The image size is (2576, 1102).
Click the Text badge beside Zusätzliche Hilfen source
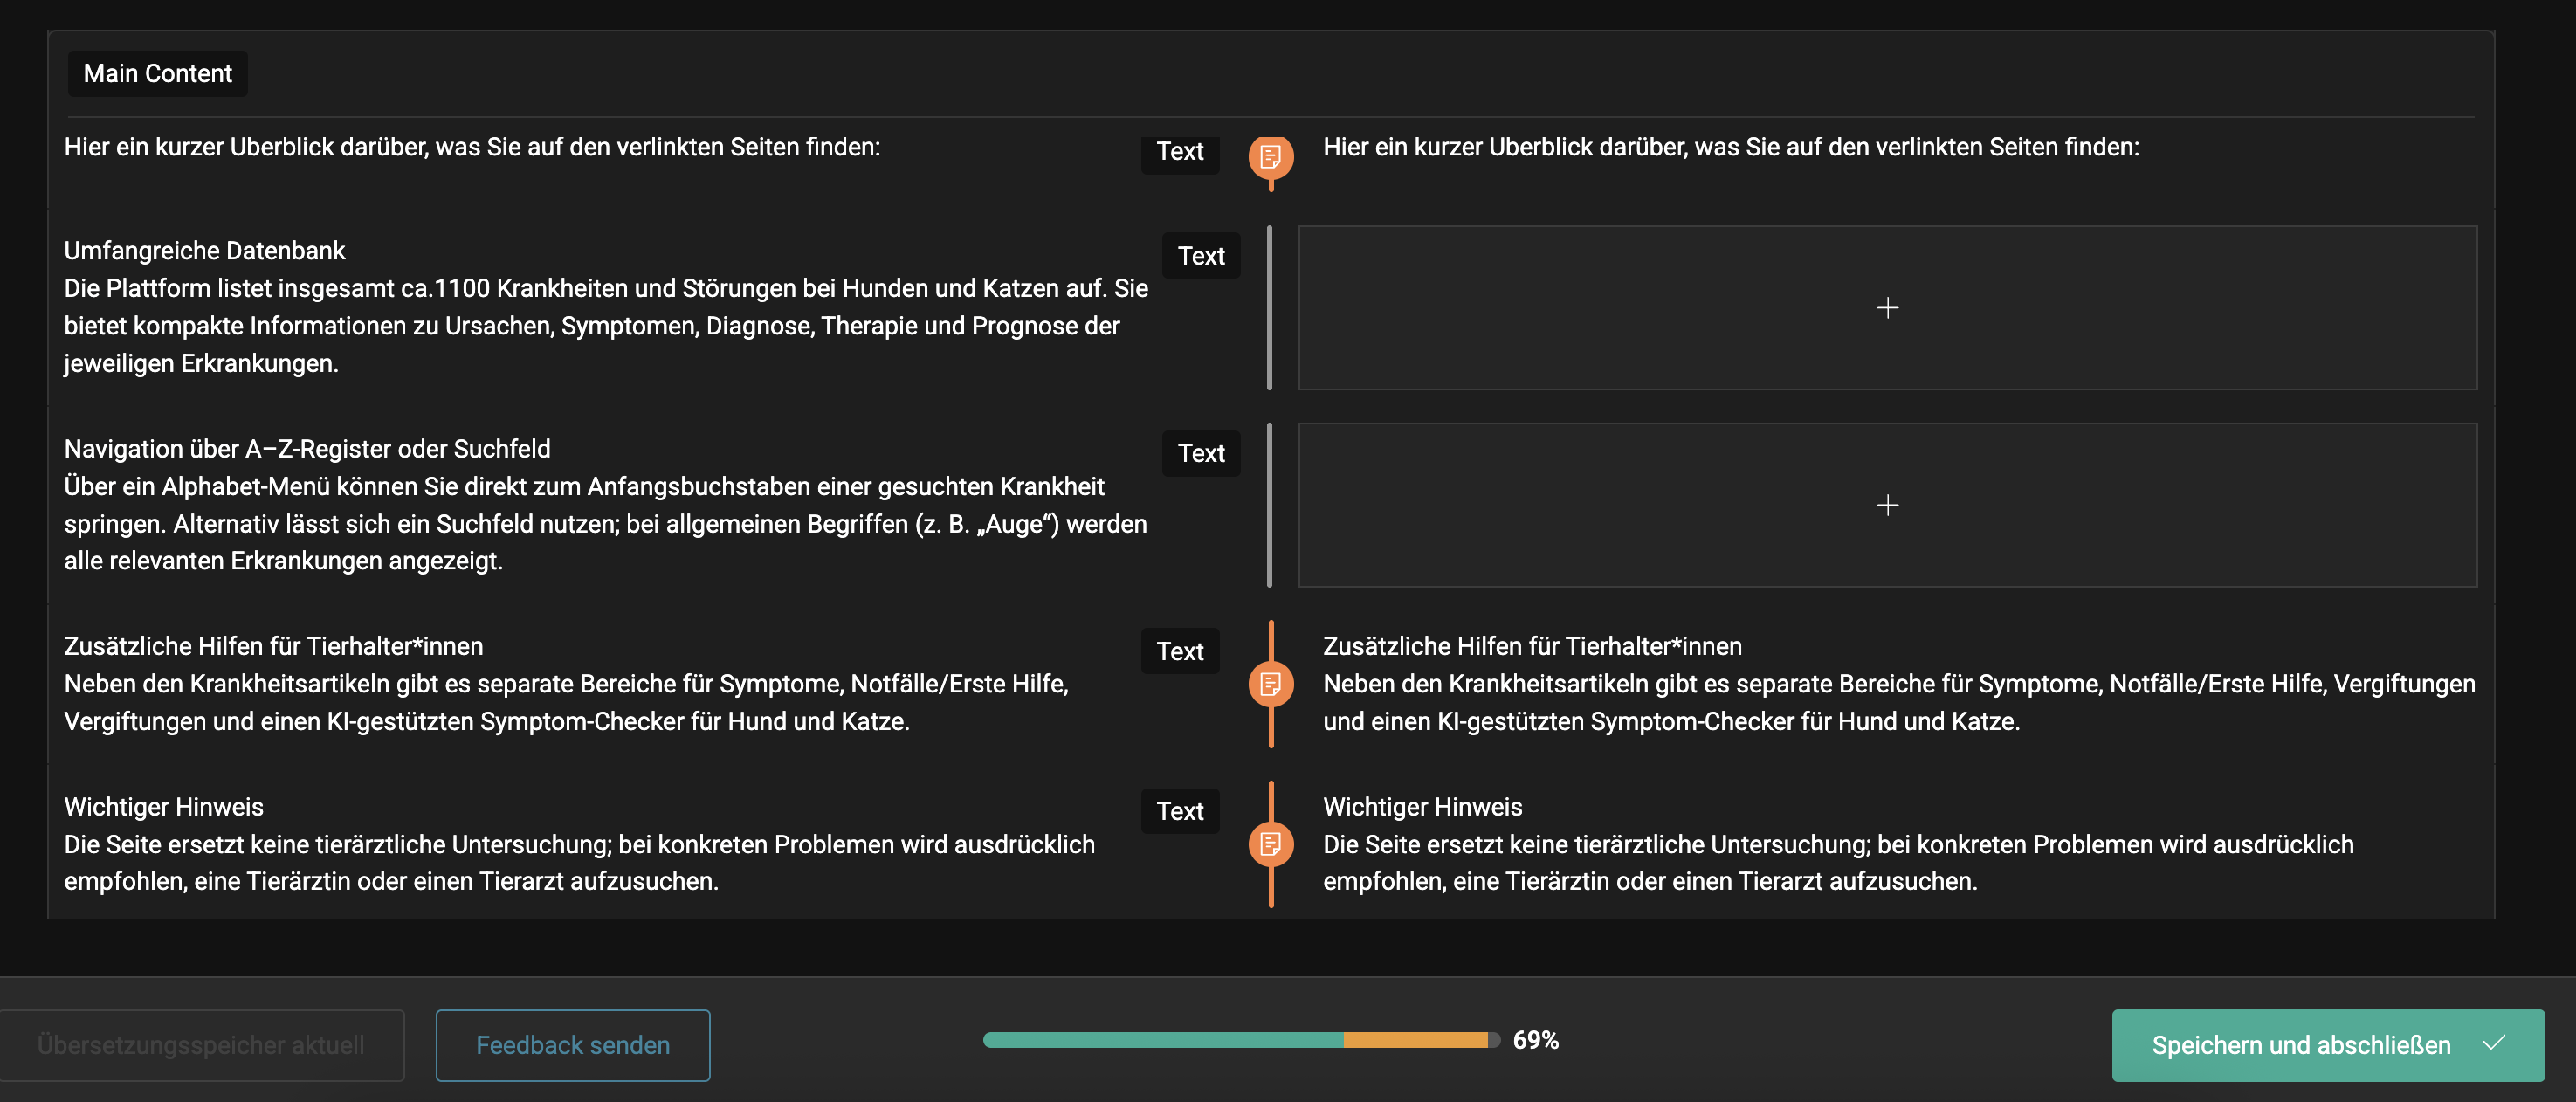(1179, 651)
